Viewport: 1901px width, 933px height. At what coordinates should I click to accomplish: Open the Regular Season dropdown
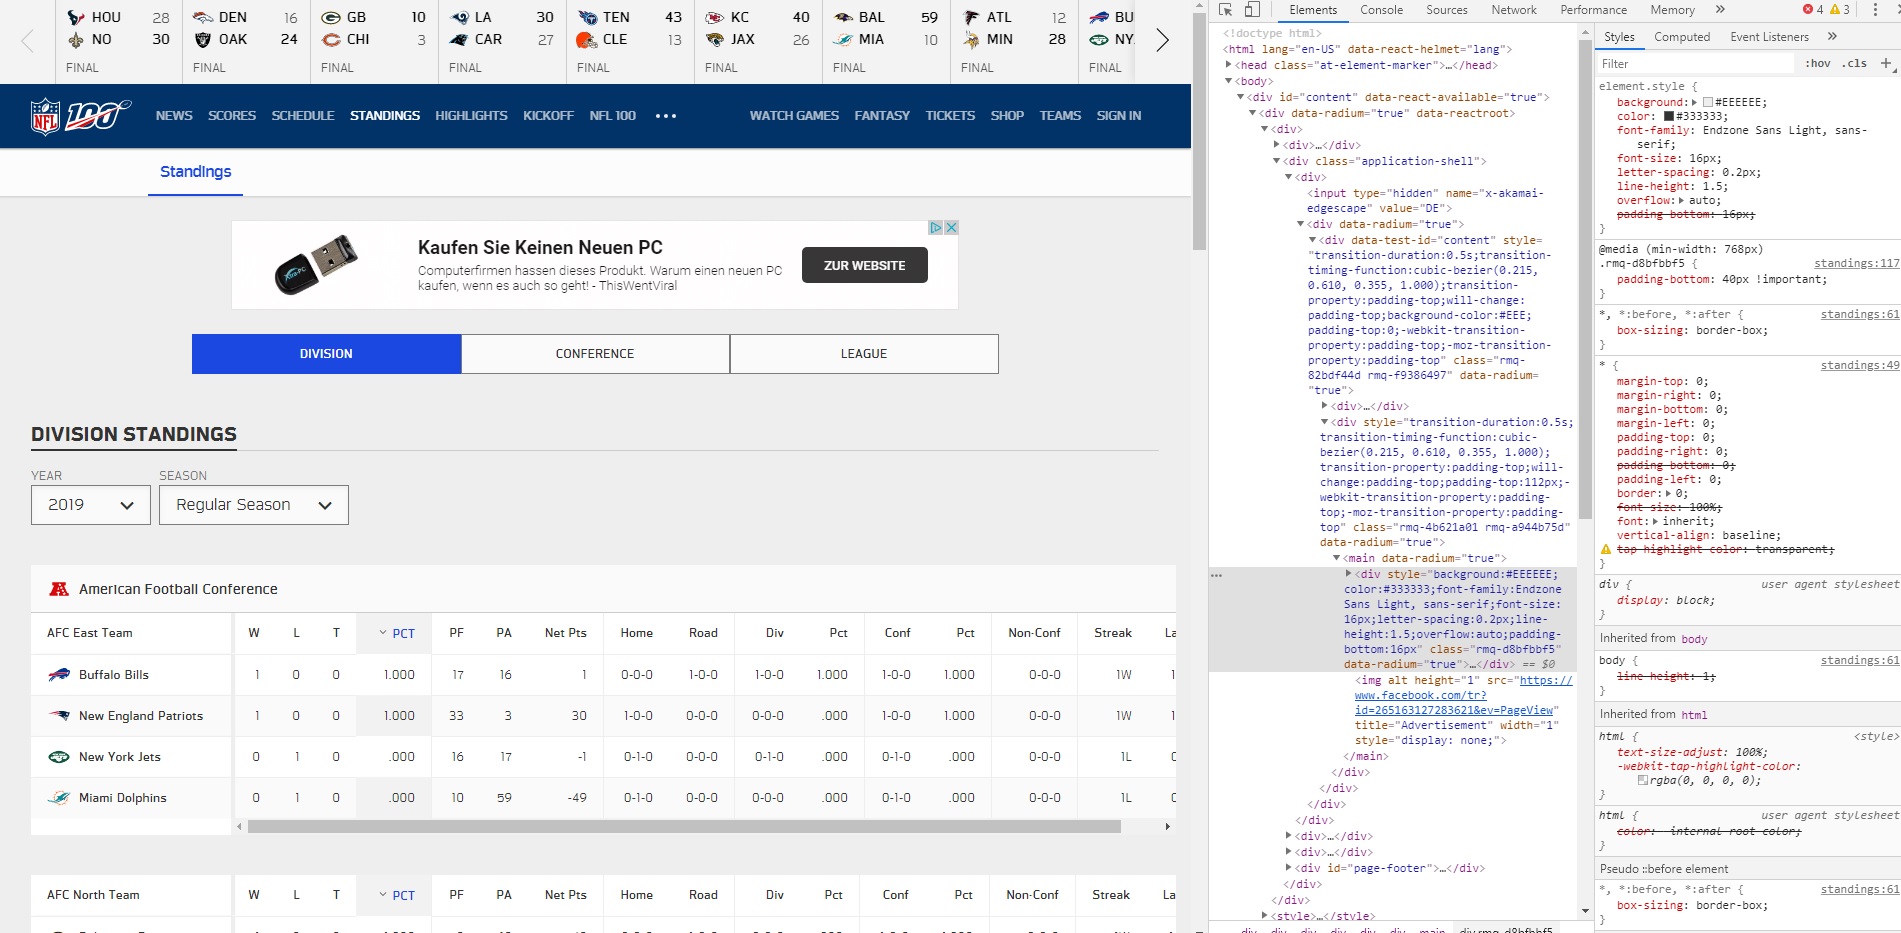click(254, 505)
